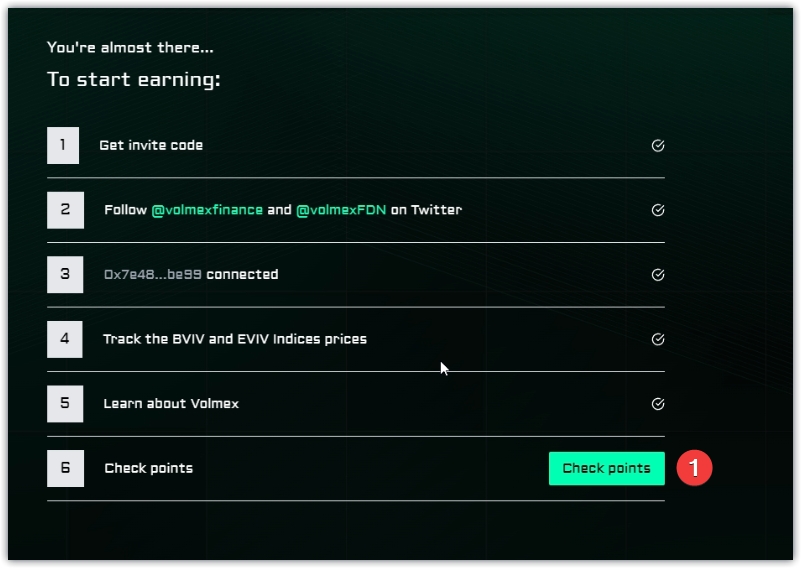Select the step 1 number box

[x=63, y=145]
